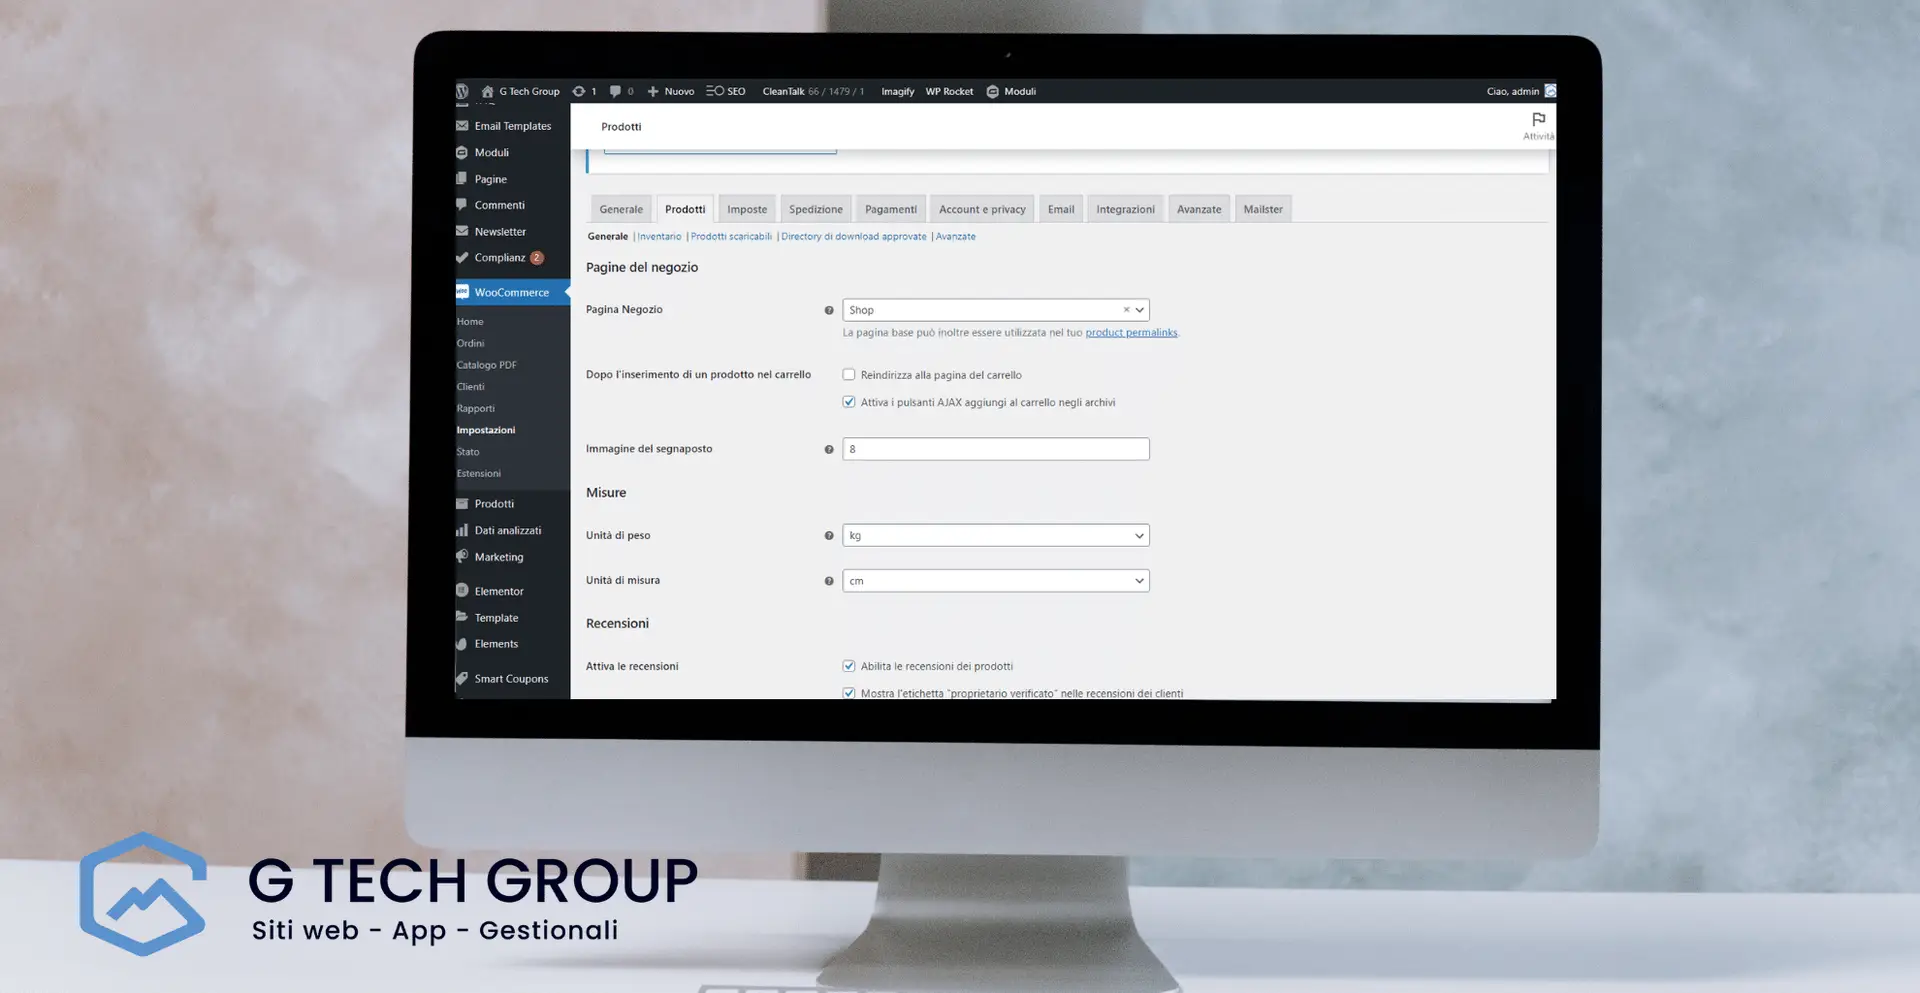
Task: Open the Inventario subsection link
Action: [660, 236]
